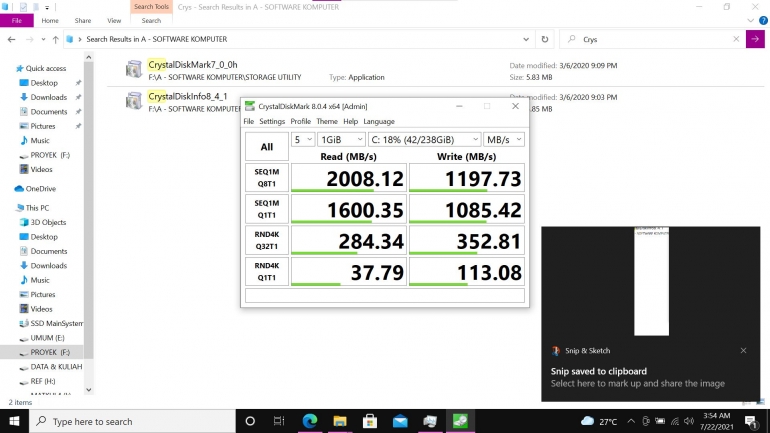Viewport: 770px width, 433px height.
Task: Run the RND4K Q32T1 test
Action: [x=267, y=240]
